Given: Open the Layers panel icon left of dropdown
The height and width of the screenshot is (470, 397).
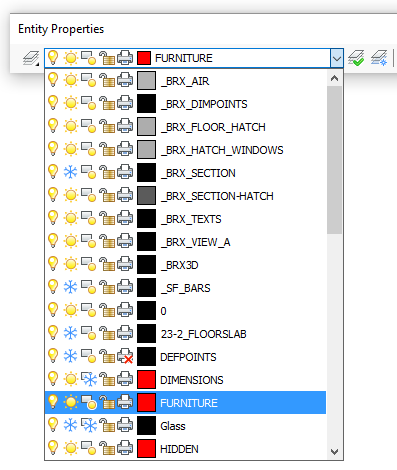Looking at the screenshot, I should coord(31,58).
